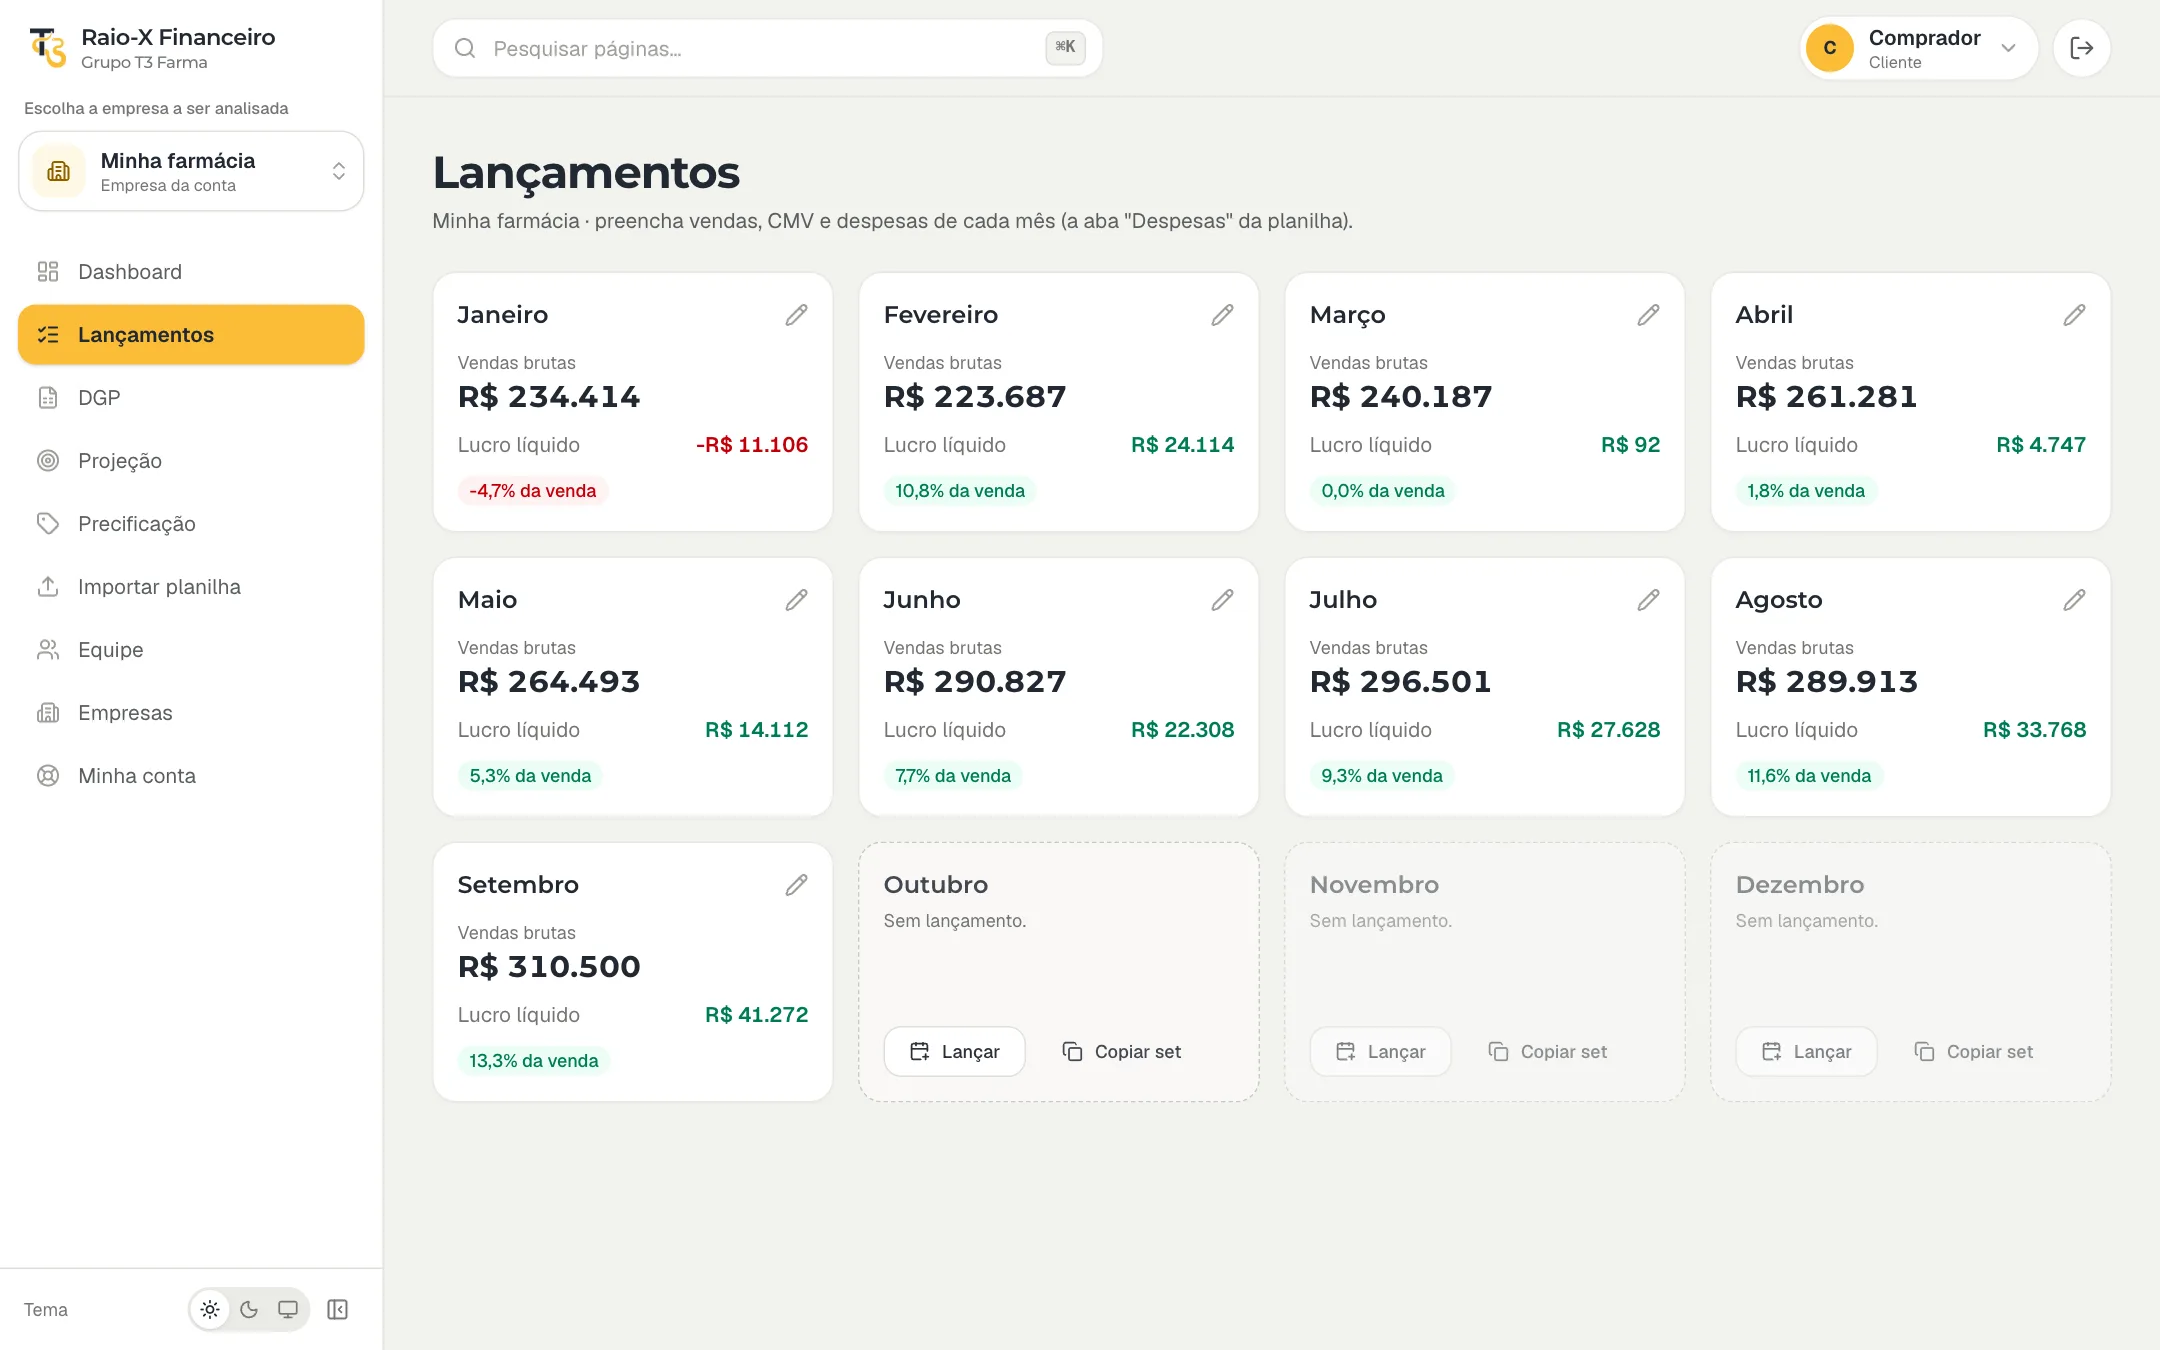Open the Março edit pencil

pyautogui.click(x=1648, y=315)
